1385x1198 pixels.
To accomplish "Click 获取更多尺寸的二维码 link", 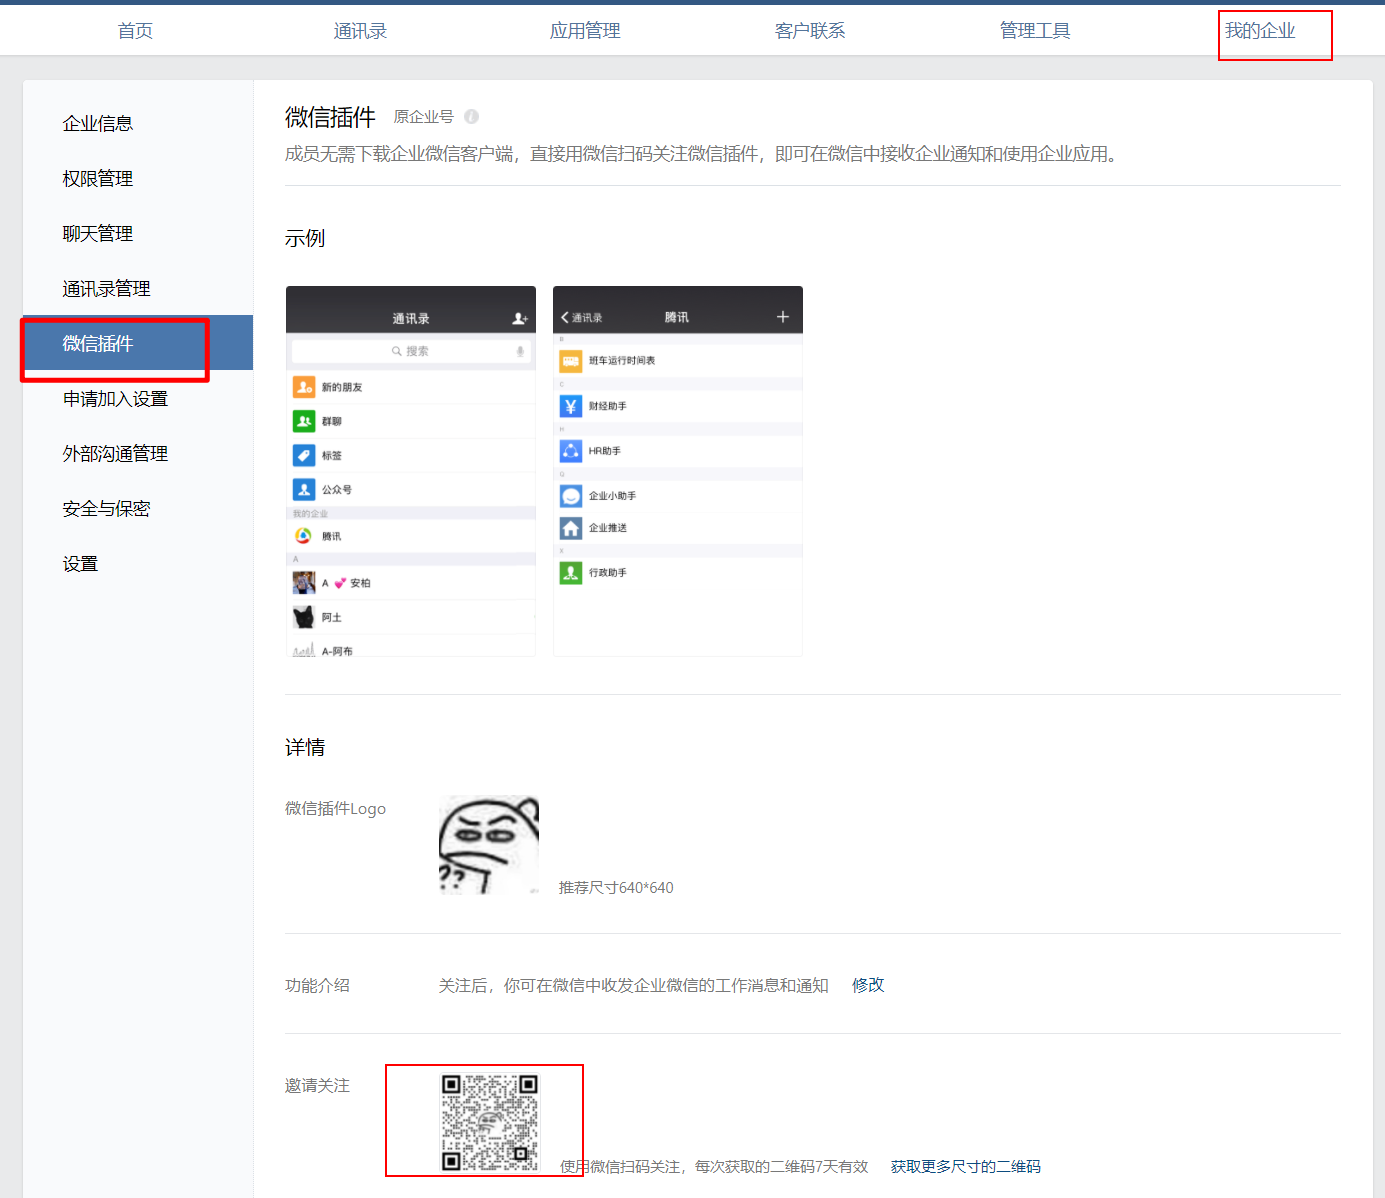I will tap(966, 1167).
